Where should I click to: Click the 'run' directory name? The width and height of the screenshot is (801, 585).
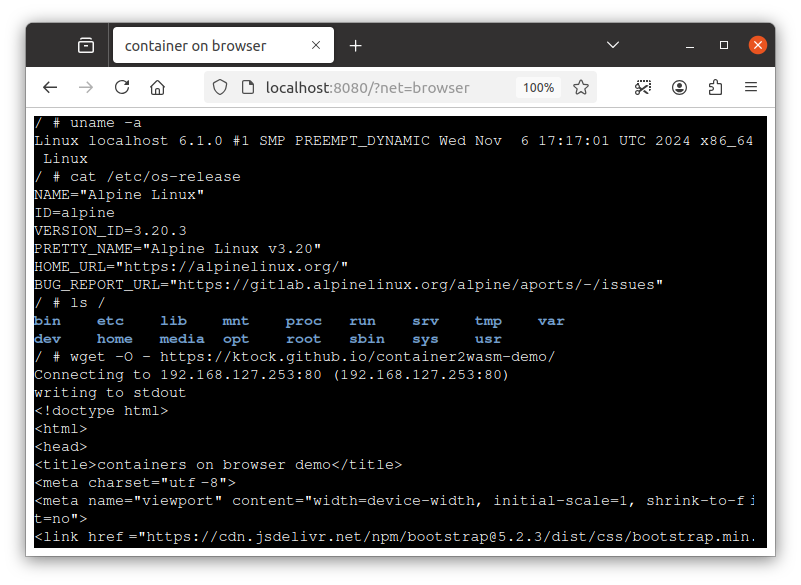(362, 321)
